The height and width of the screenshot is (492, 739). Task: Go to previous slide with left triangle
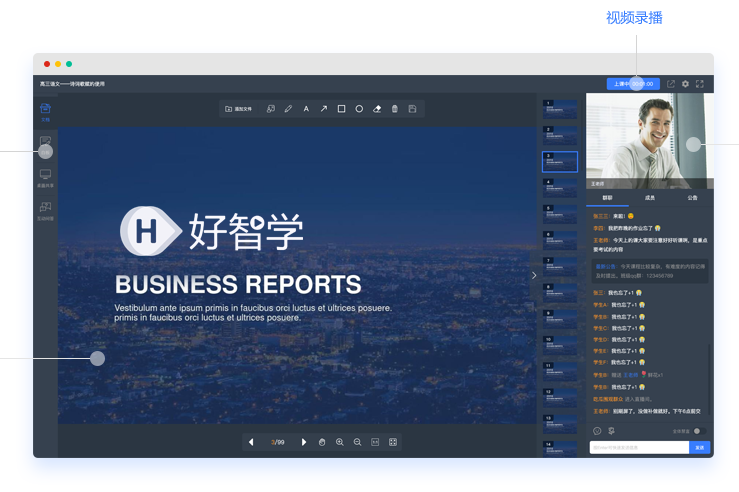coord(251,442)
